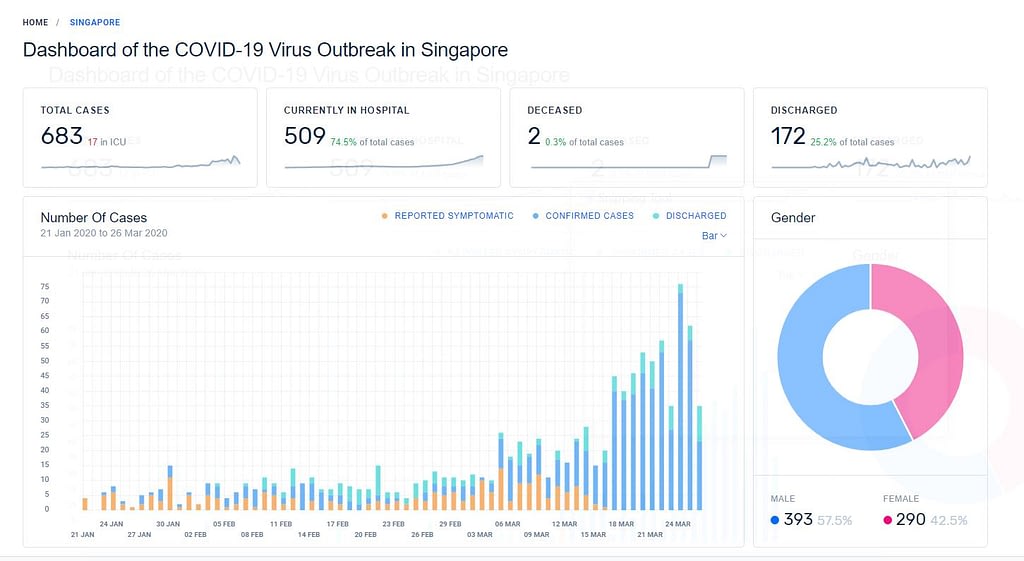Select the Currently In Hospital 509 value
This screenshot has width=1024, height=561.
click(304, 136)
